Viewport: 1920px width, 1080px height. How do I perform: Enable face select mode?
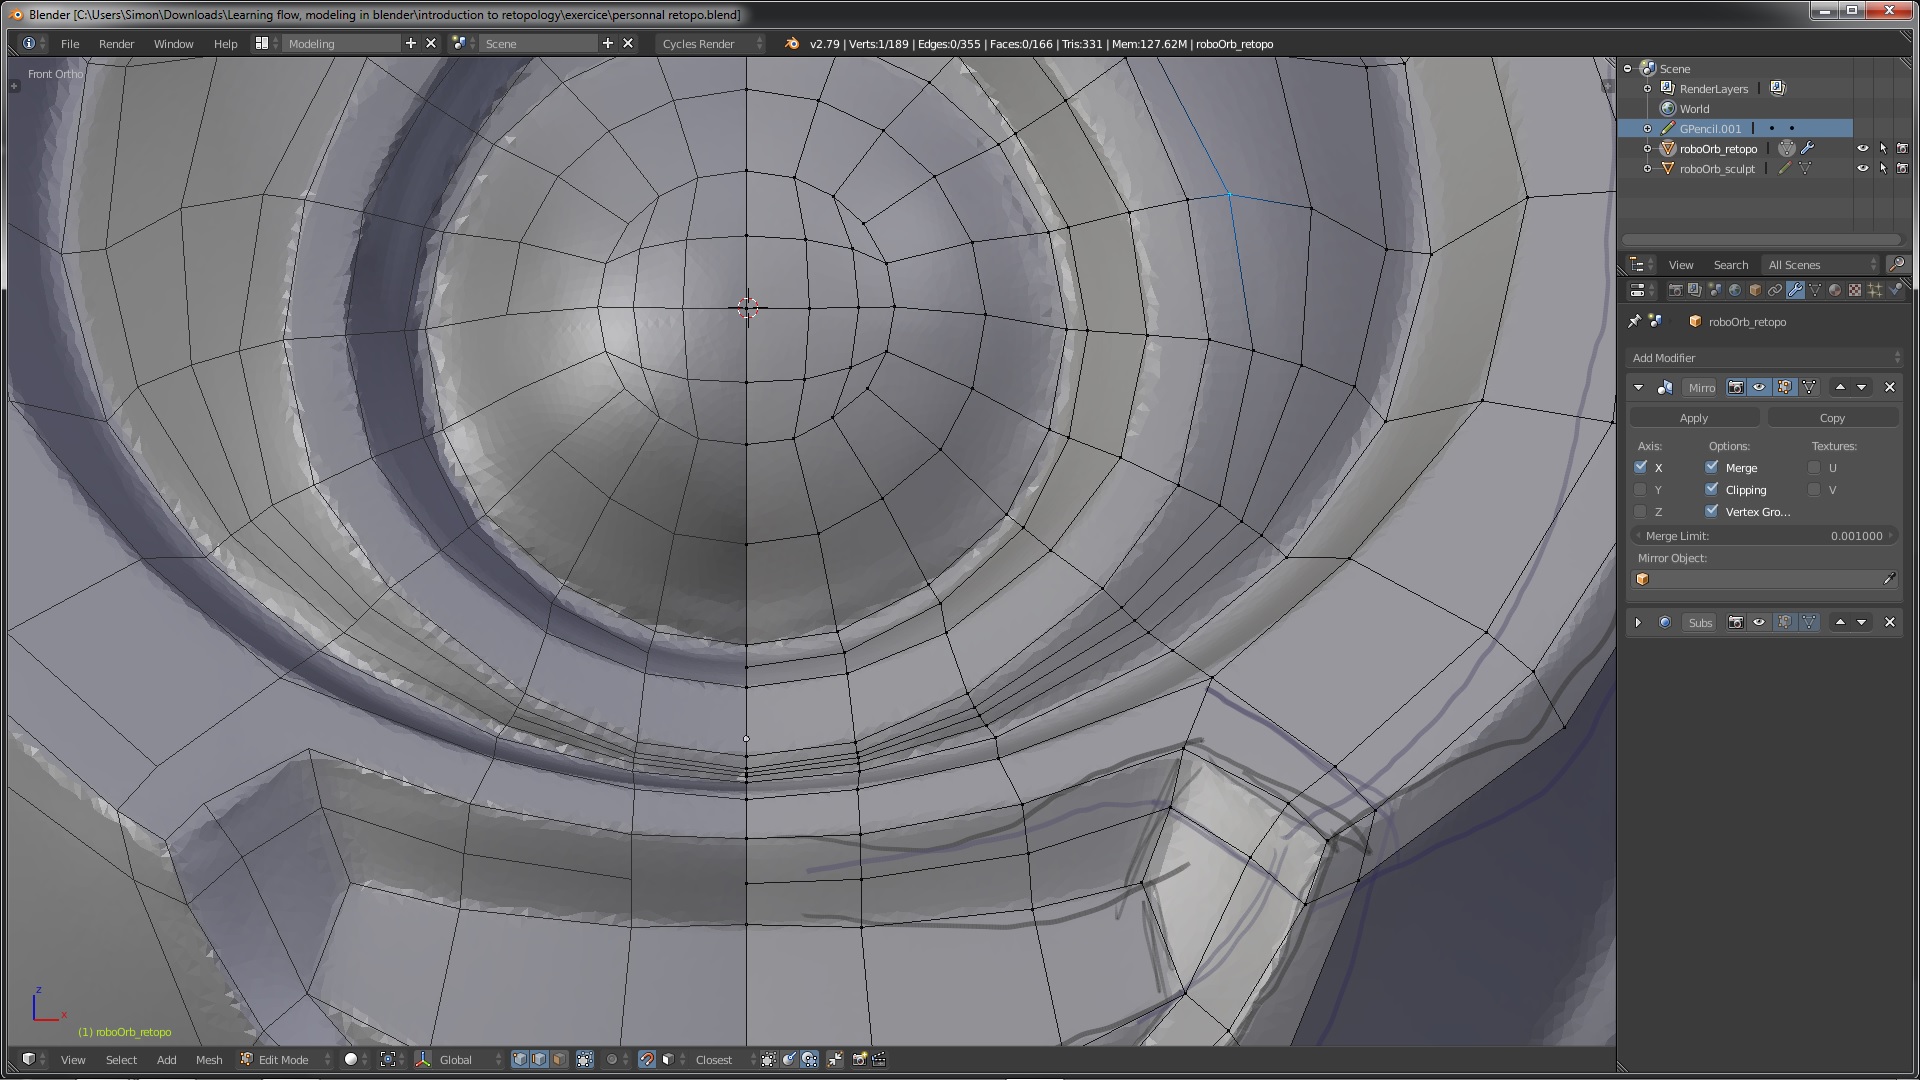[x=560, y=1059]
